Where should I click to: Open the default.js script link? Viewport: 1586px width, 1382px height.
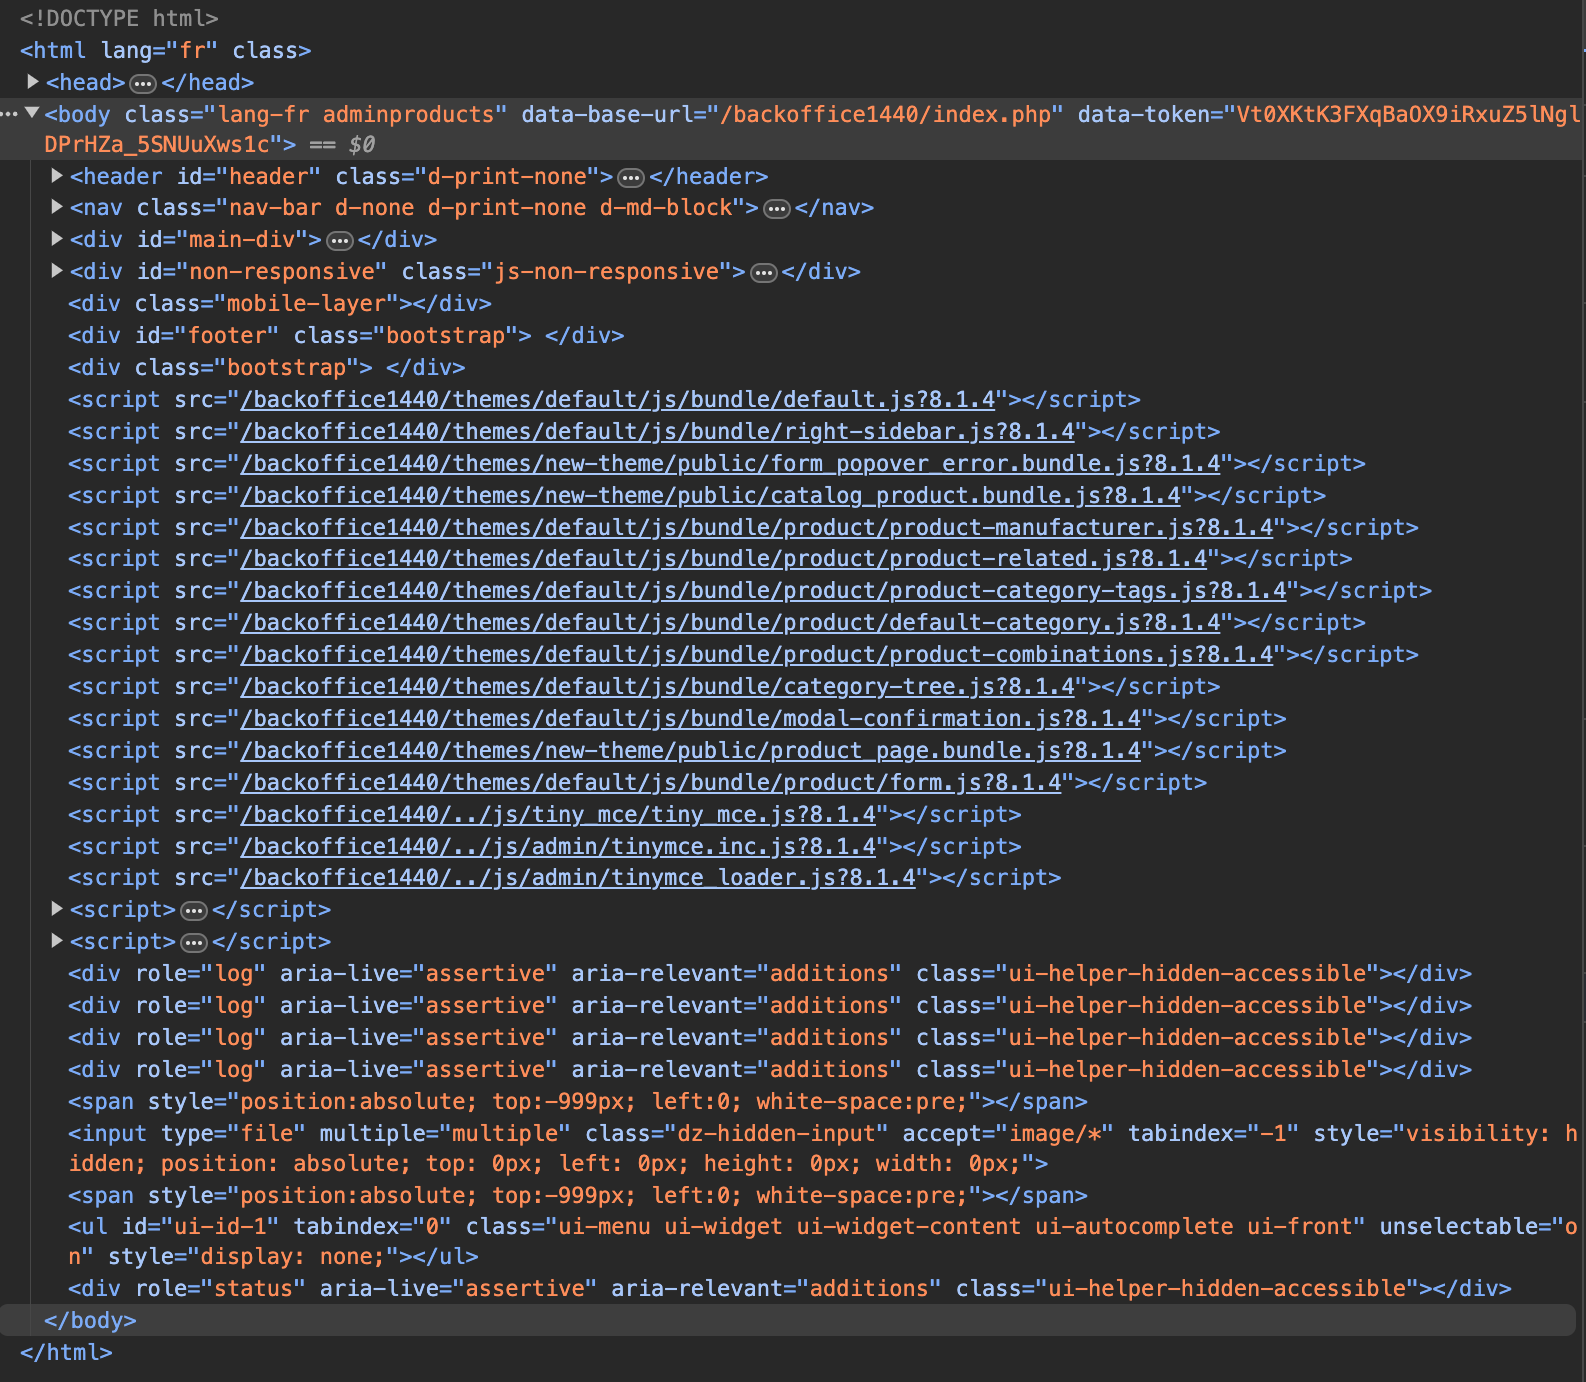click(x=618, y=399)
